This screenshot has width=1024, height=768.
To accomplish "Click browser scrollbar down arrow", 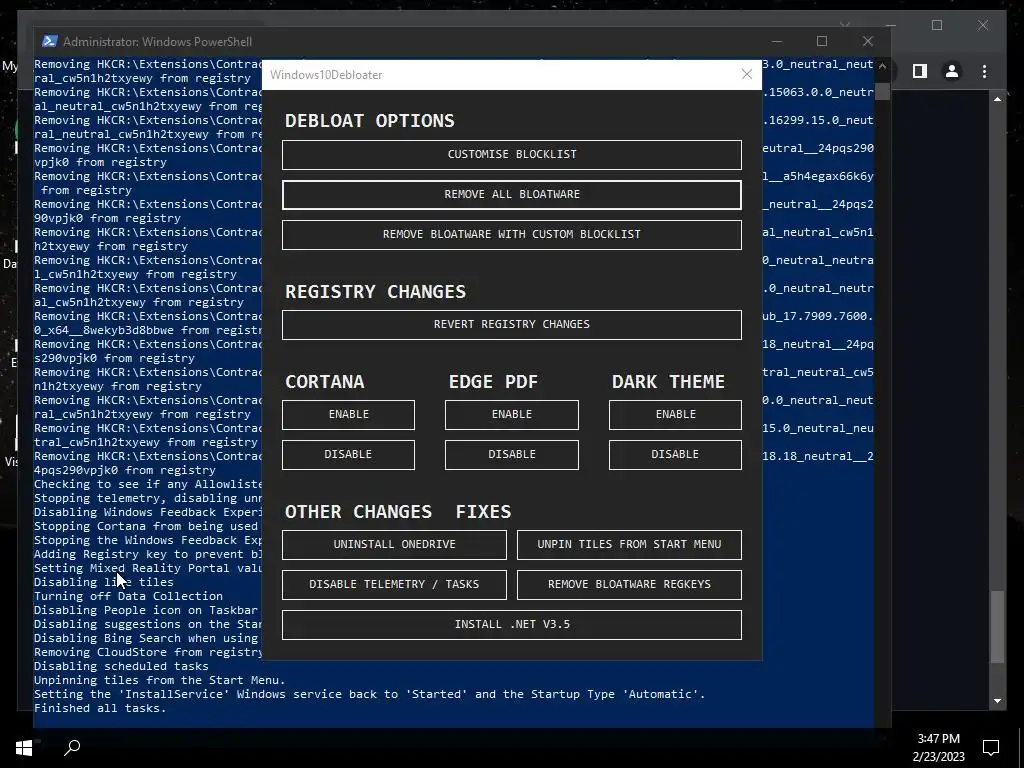I will (x=997, y=701).
